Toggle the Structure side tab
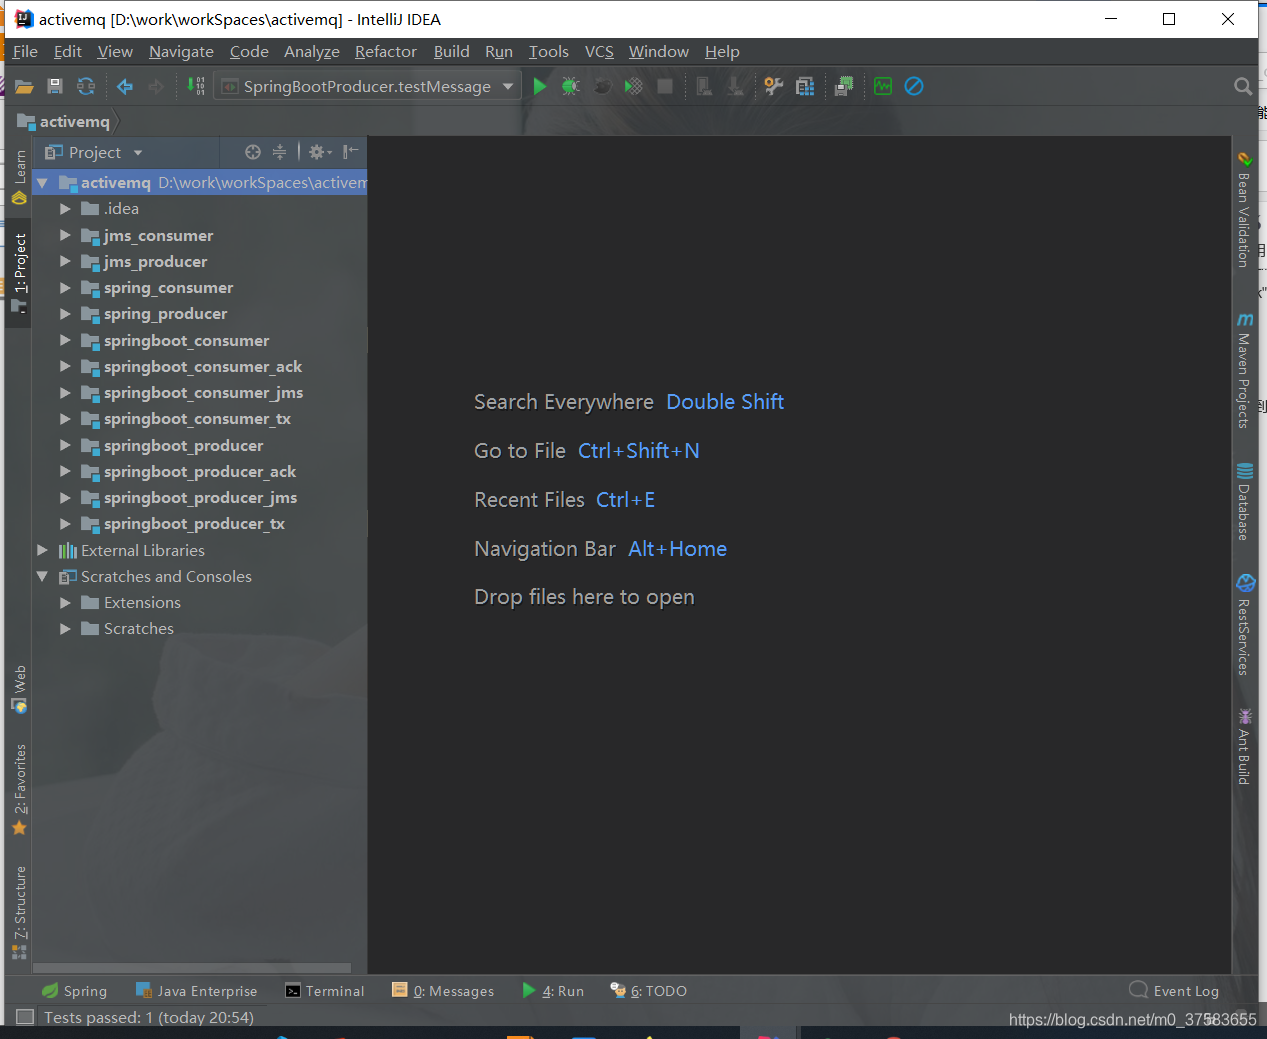 pos(19,912)
